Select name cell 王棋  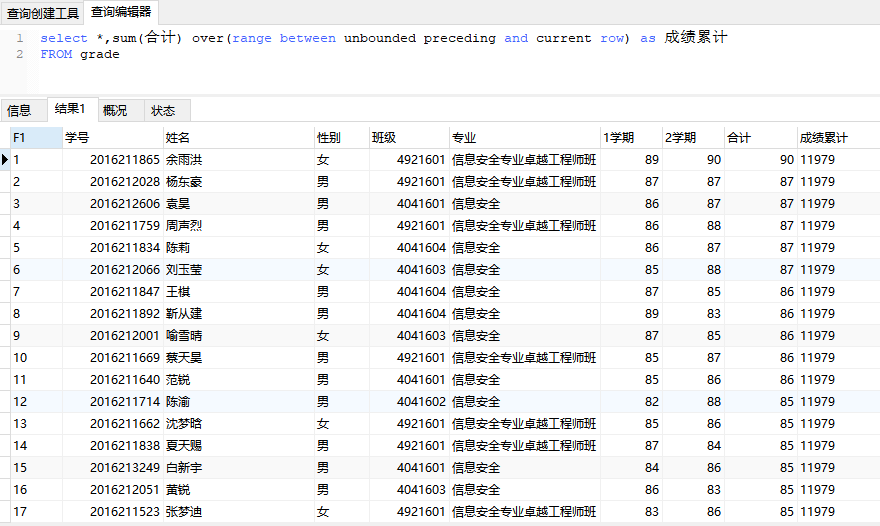coord(239,292)
